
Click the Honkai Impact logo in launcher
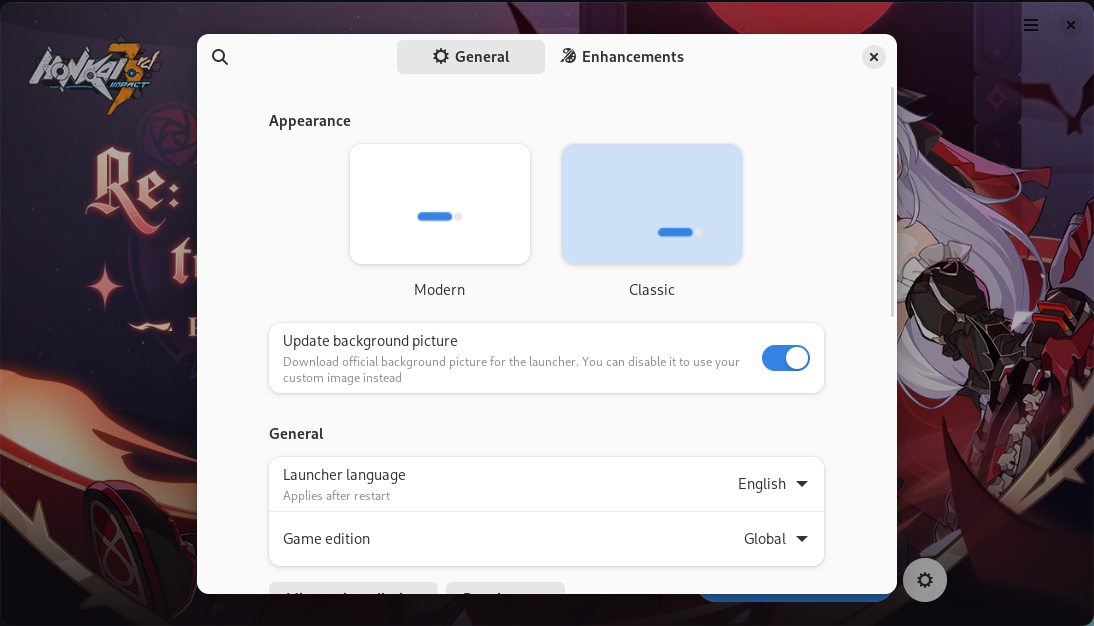[95, 75]
